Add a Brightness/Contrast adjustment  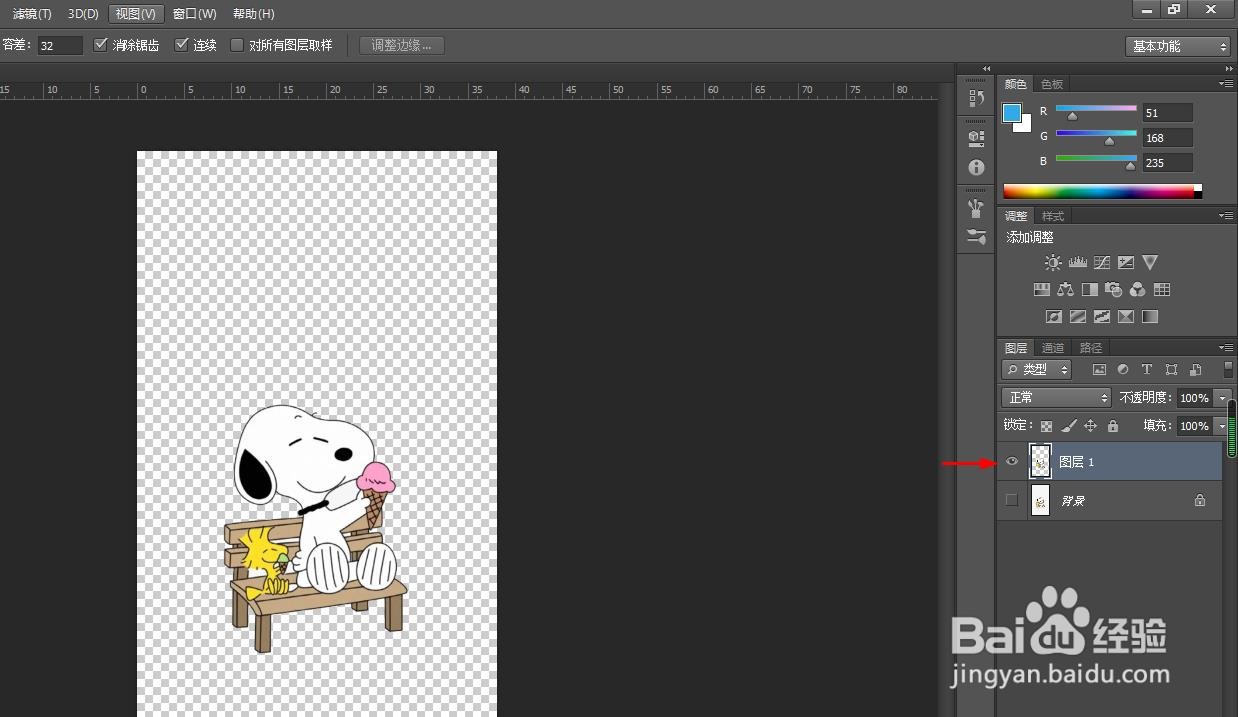[x=1053, y=262]
